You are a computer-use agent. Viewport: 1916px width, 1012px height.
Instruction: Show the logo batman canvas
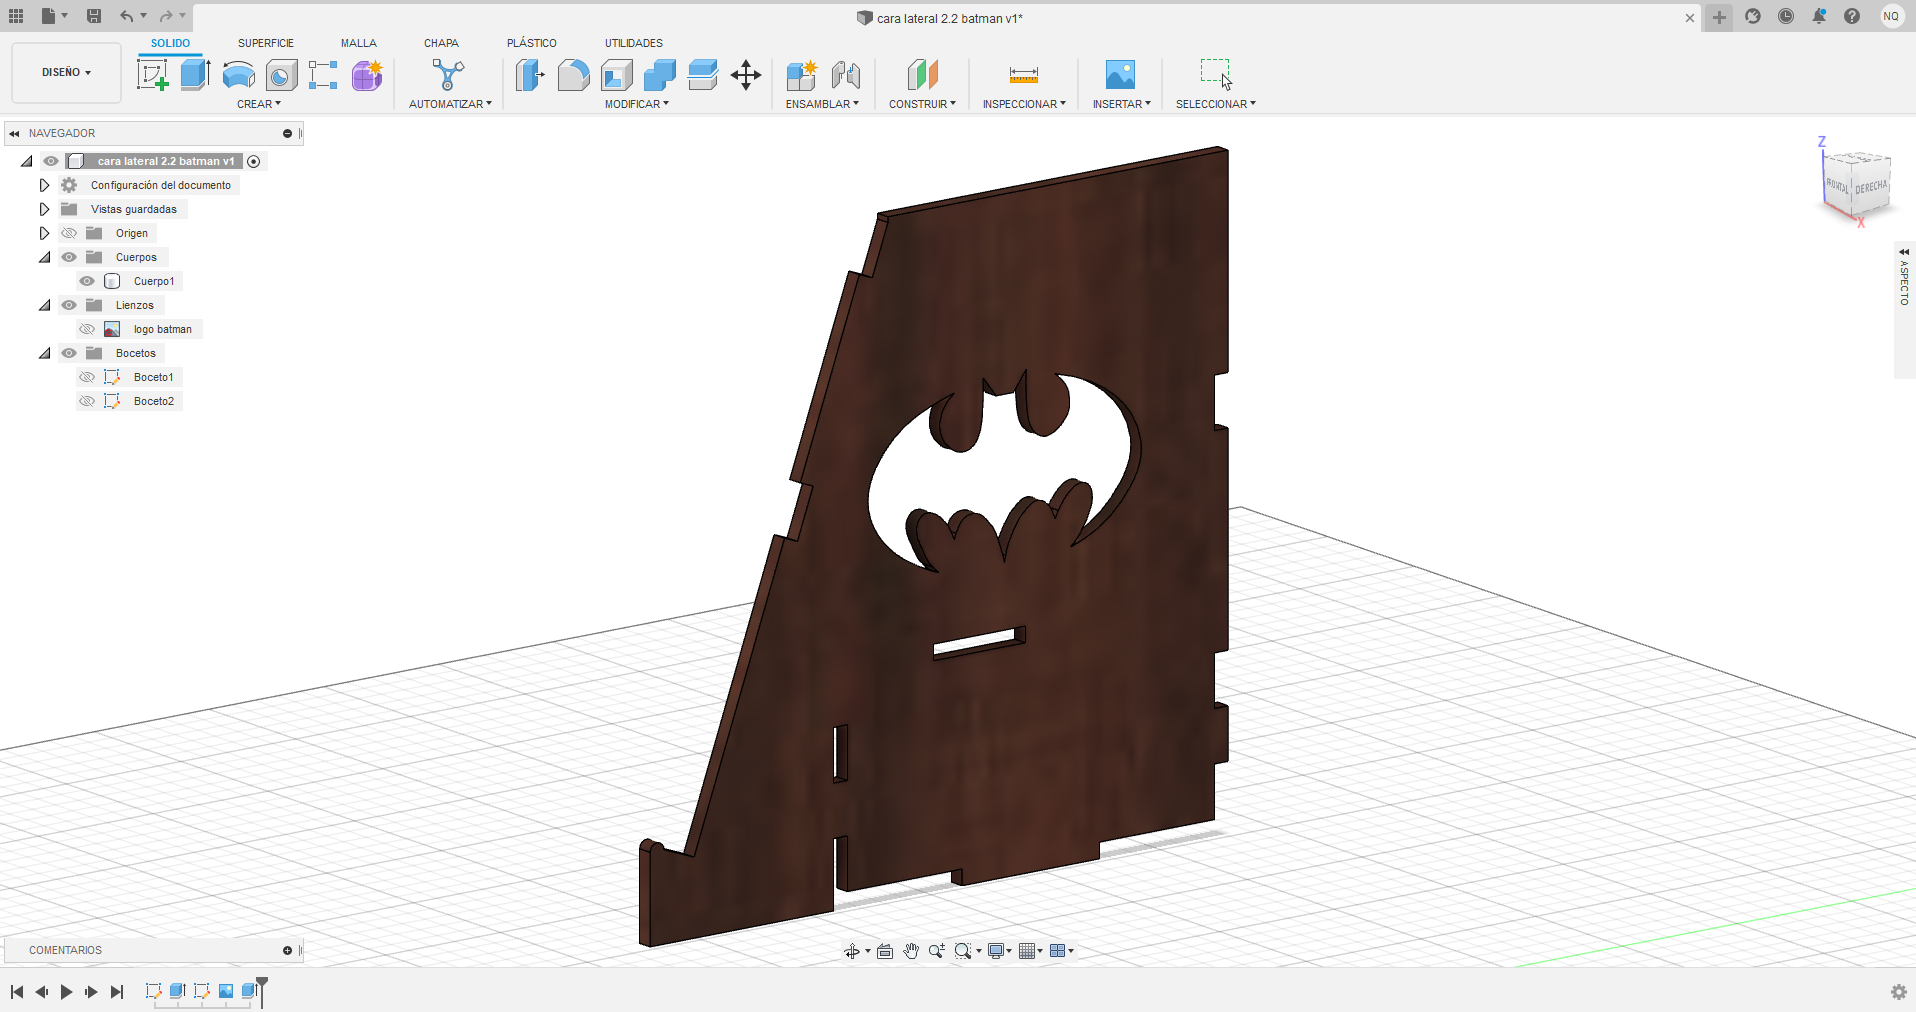87,329
